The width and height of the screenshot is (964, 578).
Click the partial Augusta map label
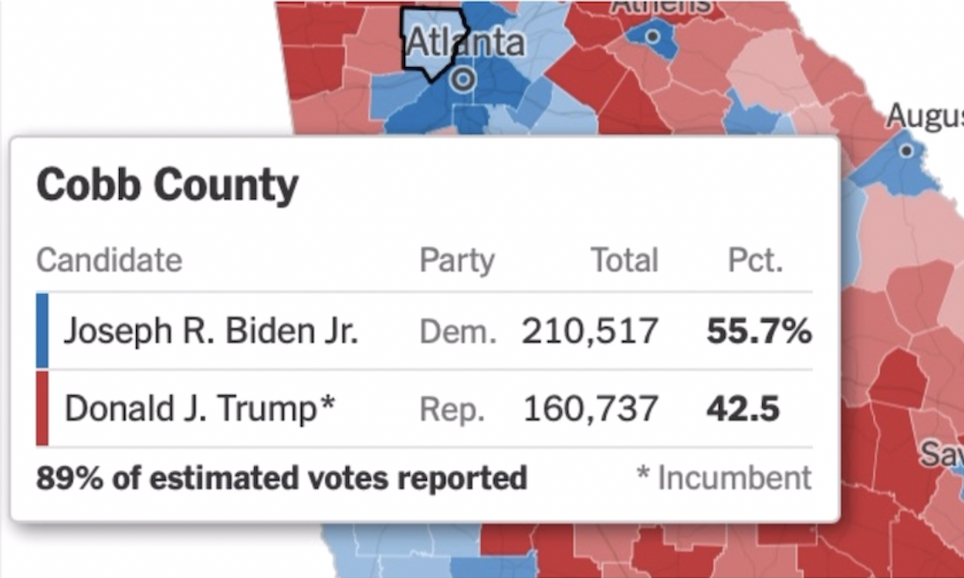922,117
